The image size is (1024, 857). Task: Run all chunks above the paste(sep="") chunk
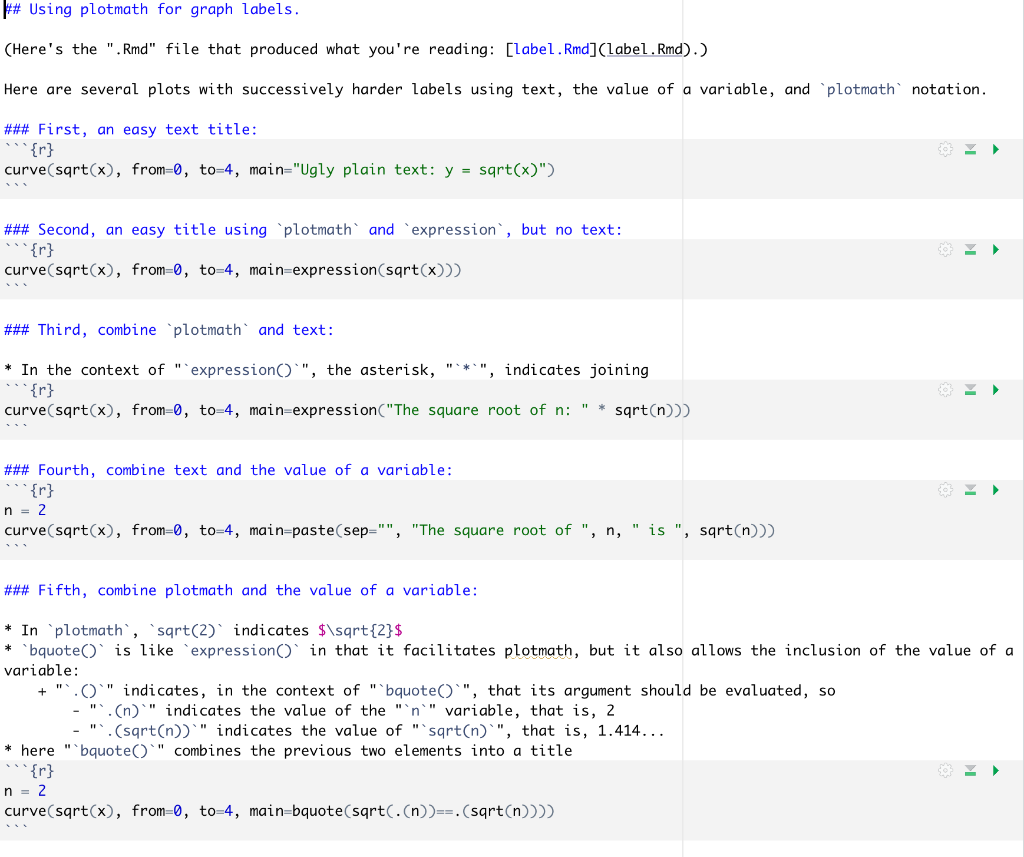coord(970,490)
